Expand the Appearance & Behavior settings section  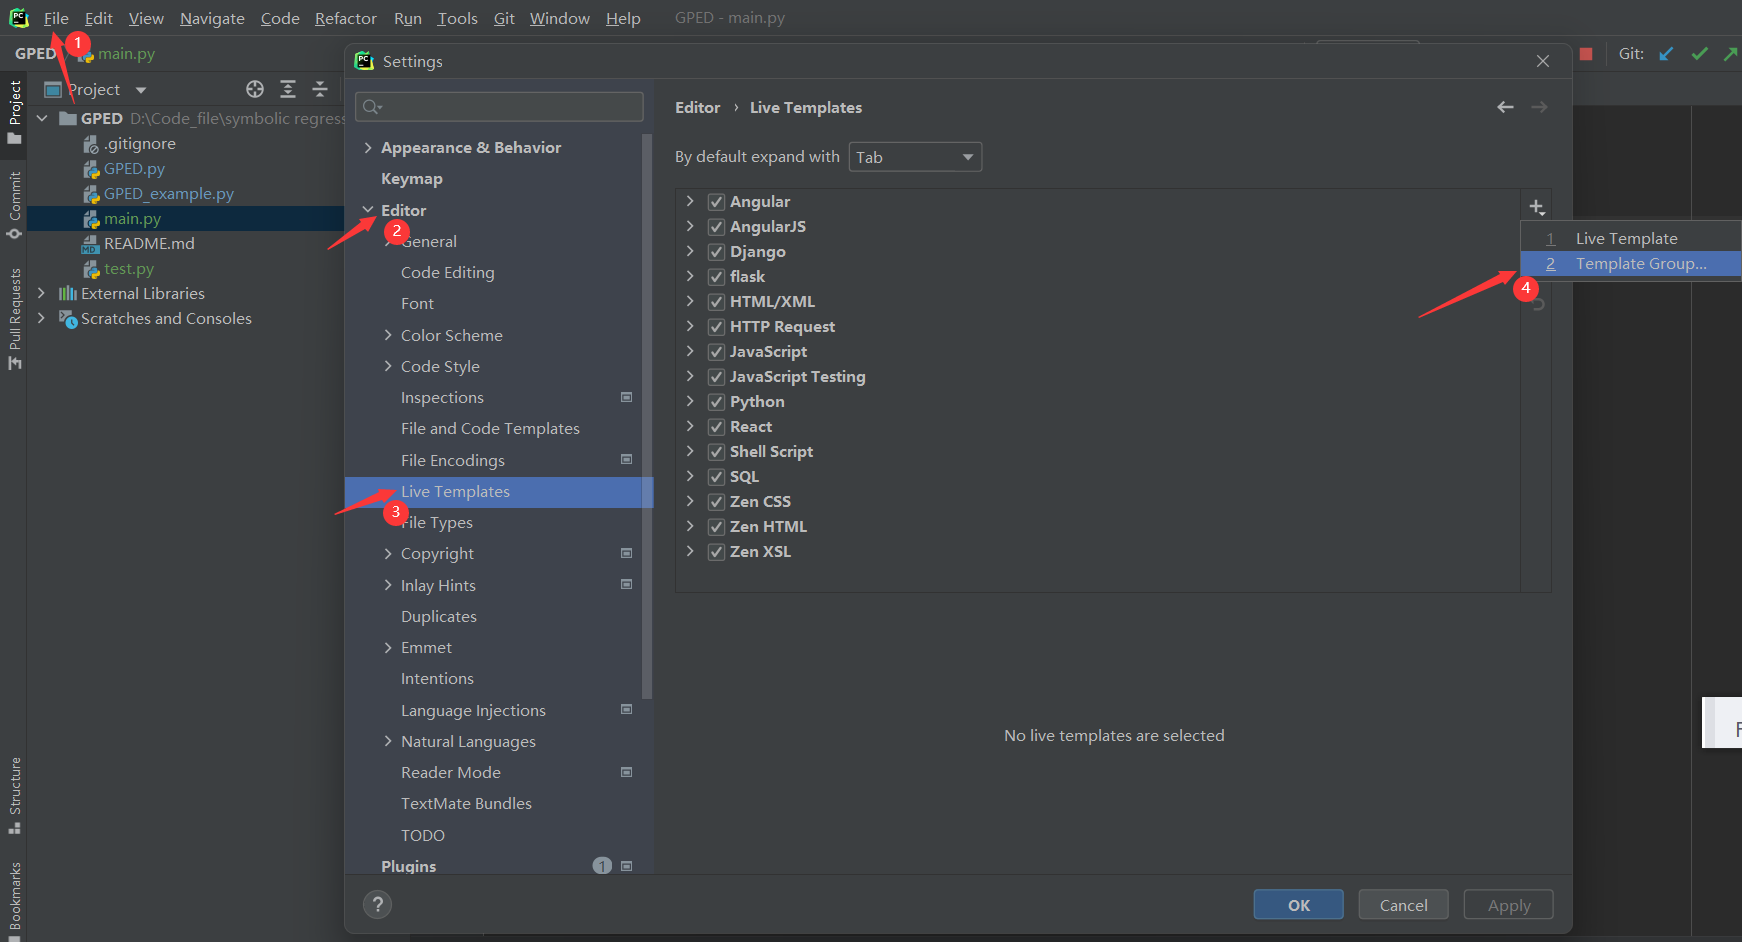pyautogui.click(x=368, y=147)
